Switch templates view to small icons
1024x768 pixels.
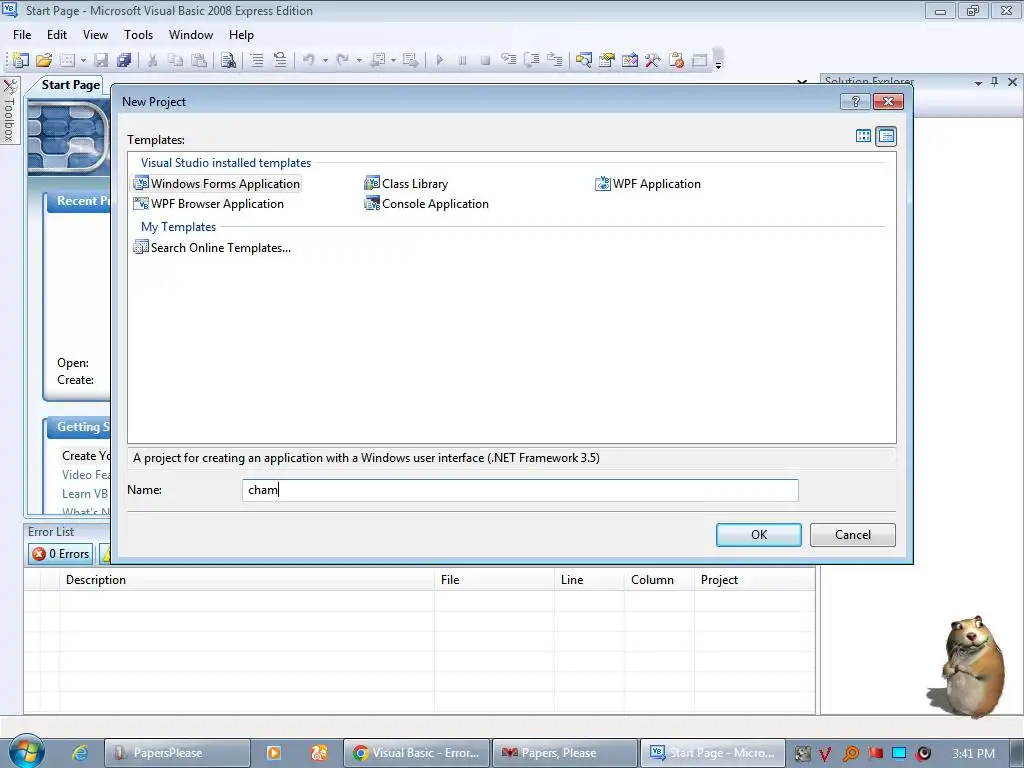[886, 136]
